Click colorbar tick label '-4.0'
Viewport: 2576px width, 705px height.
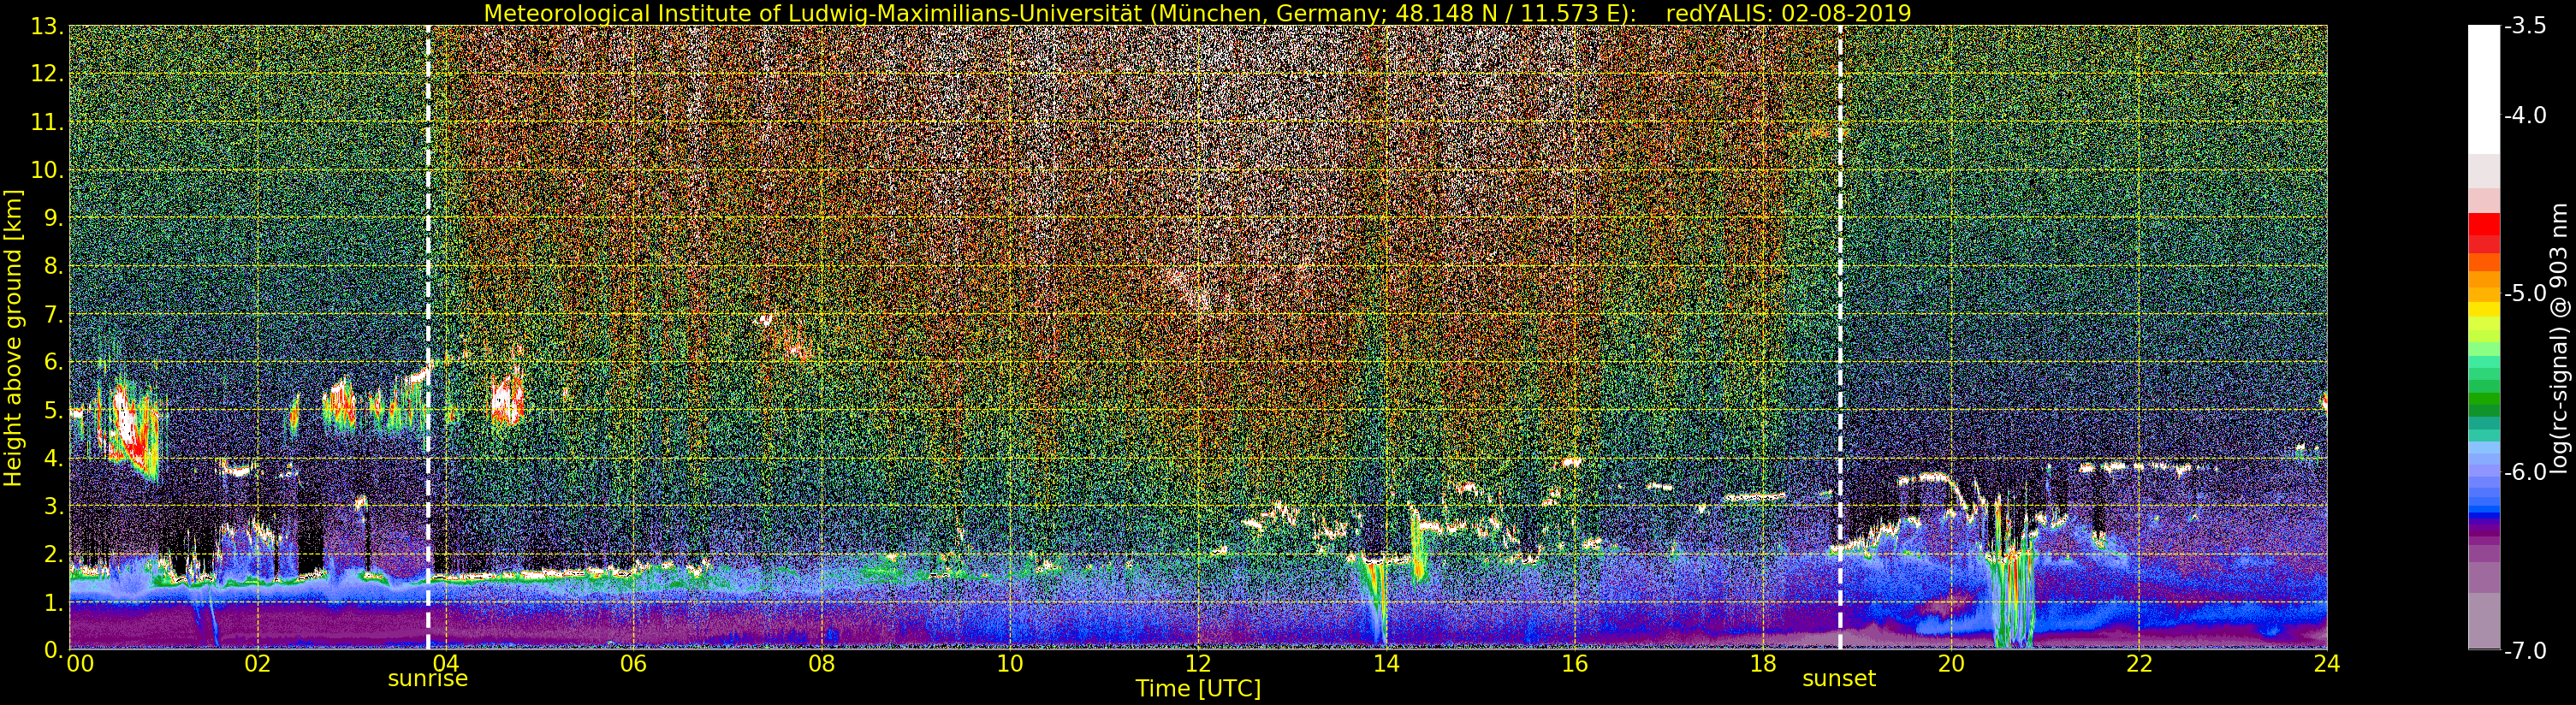pyautogui.click(x=2525, y=115)
